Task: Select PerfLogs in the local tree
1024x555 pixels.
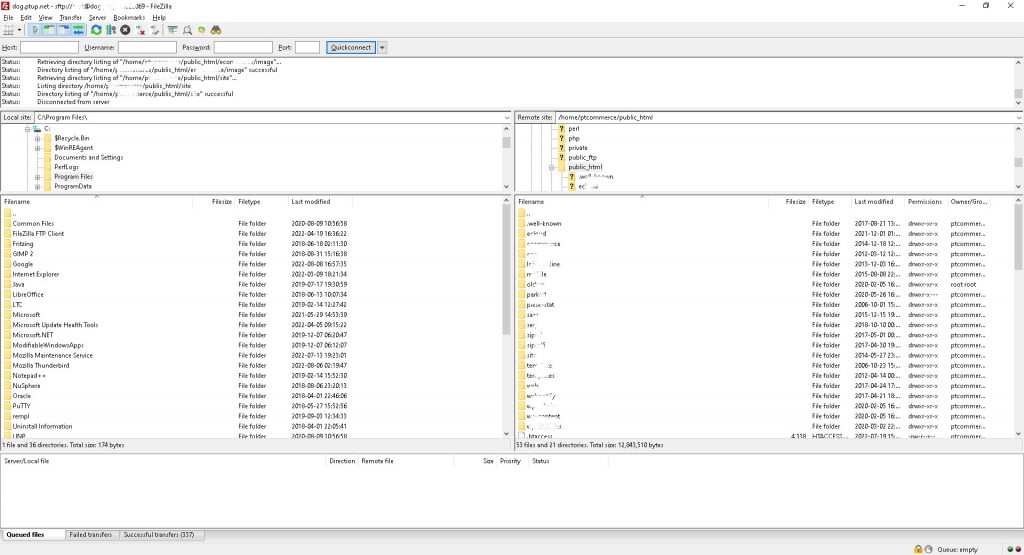Action: coord(66,167)
